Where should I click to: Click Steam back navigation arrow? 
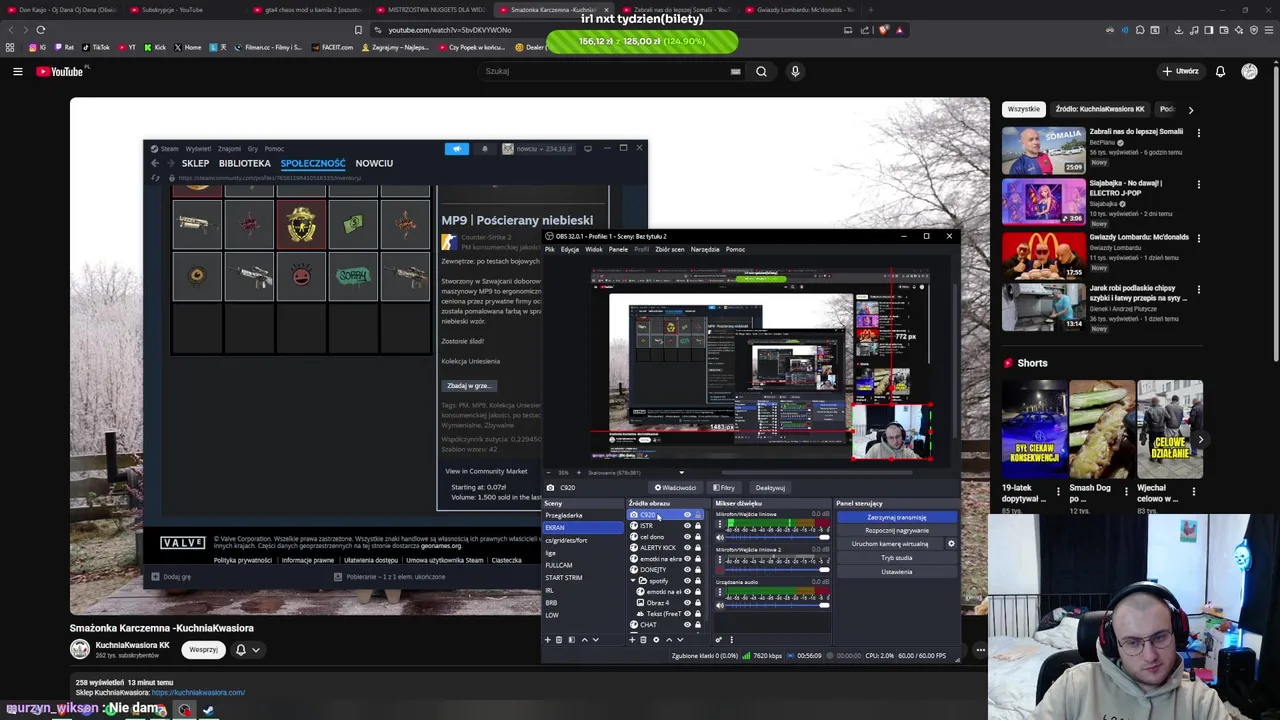point(155,163)
